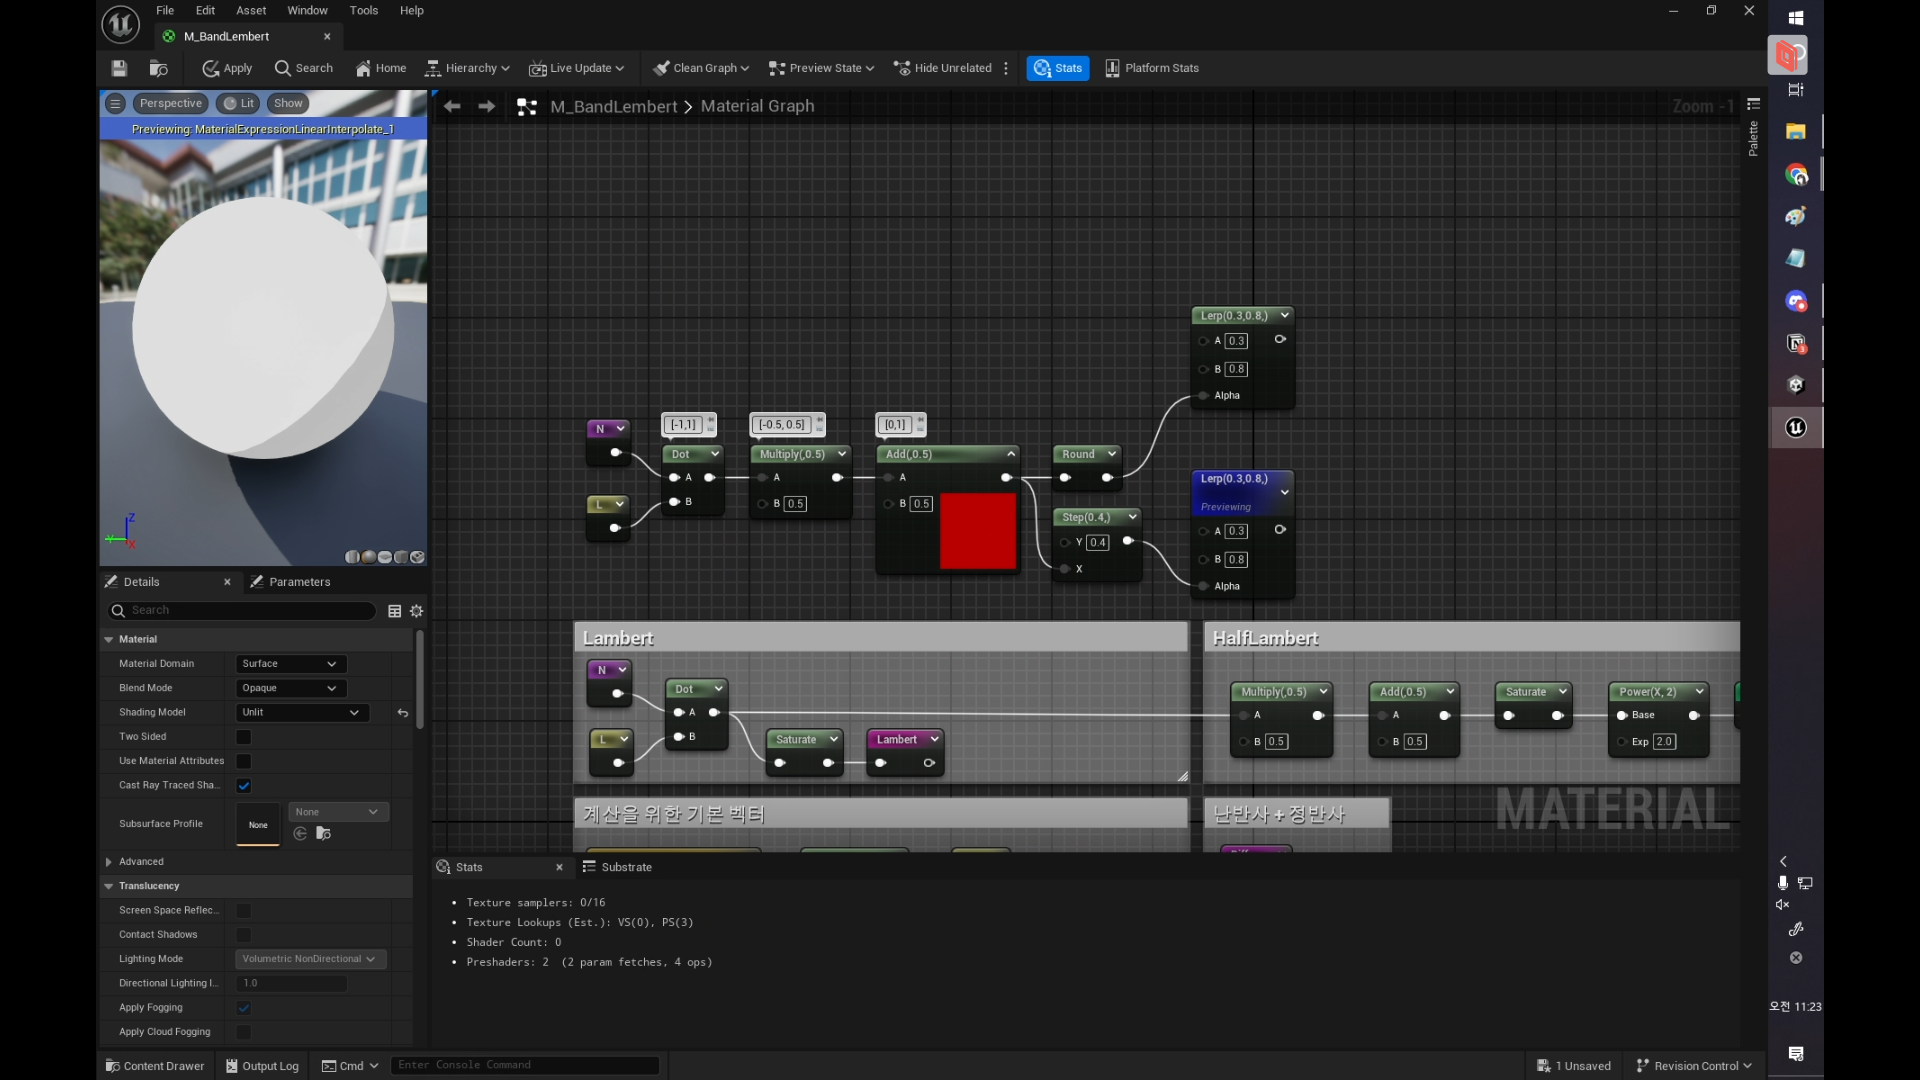1920x1080 pixels.
Task: Click the Home toolbar button
Action: pos(381,68)
